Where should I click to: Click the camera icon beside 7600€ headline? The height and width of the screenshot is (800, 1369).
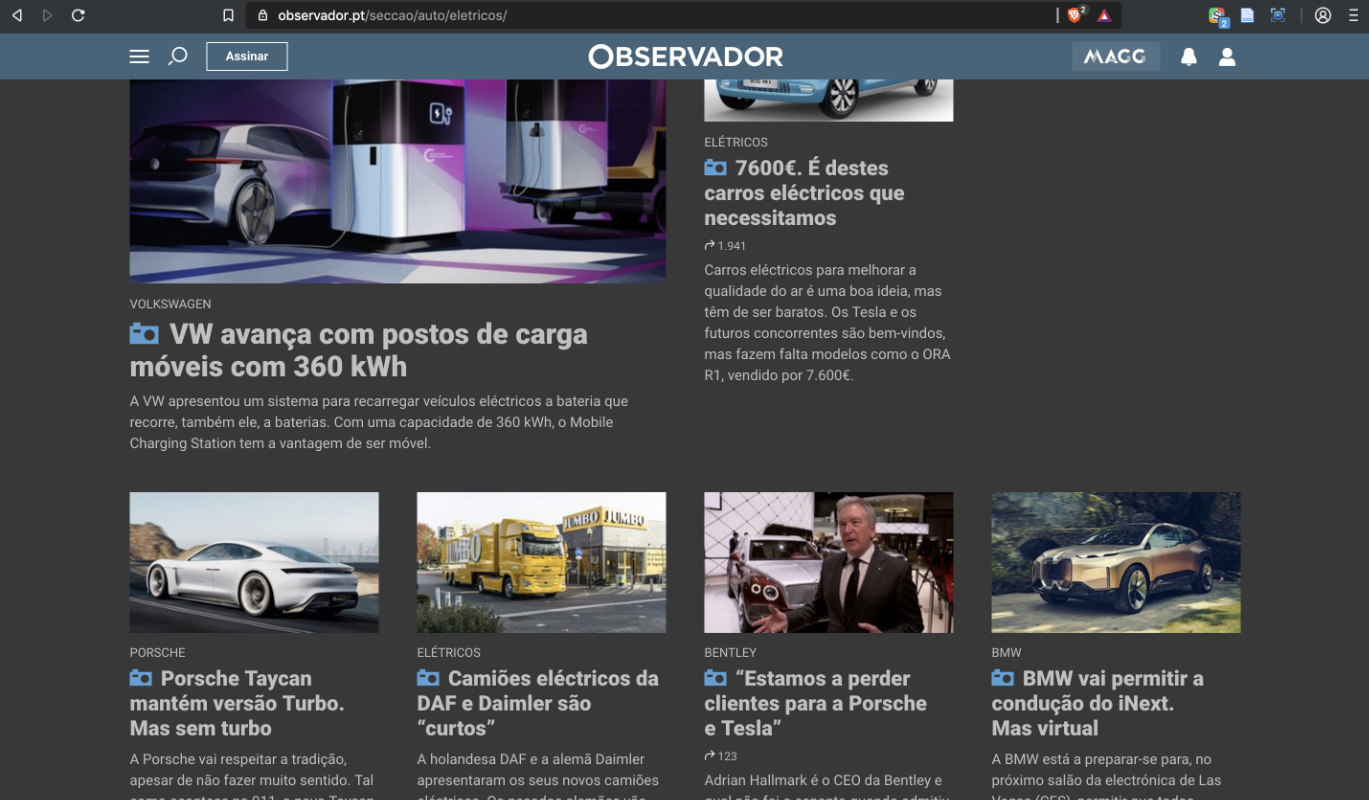coord(715,168)
